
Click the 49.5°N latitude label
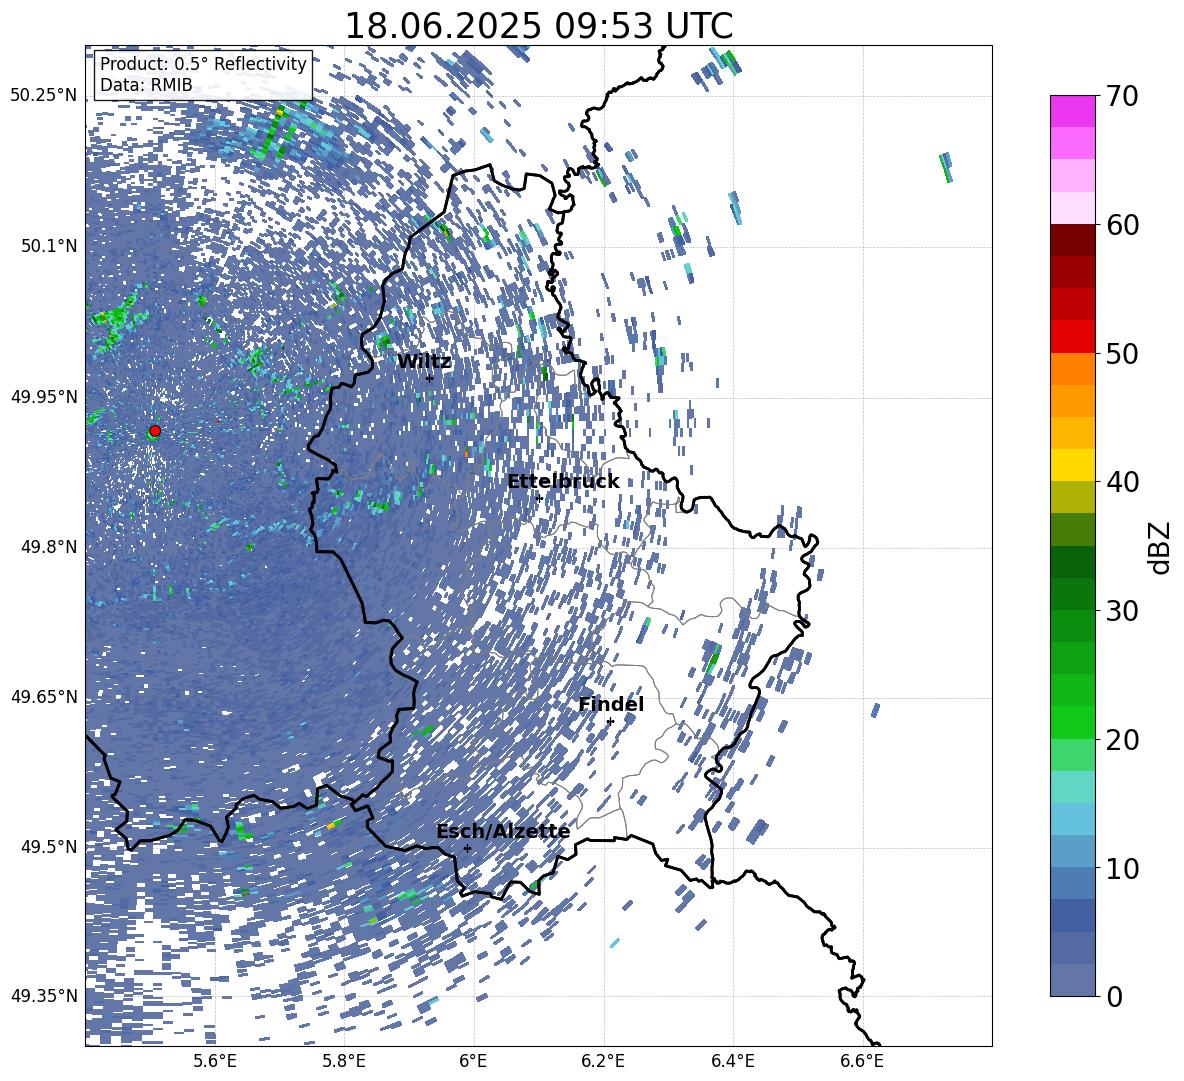click(x=50, y=846)
